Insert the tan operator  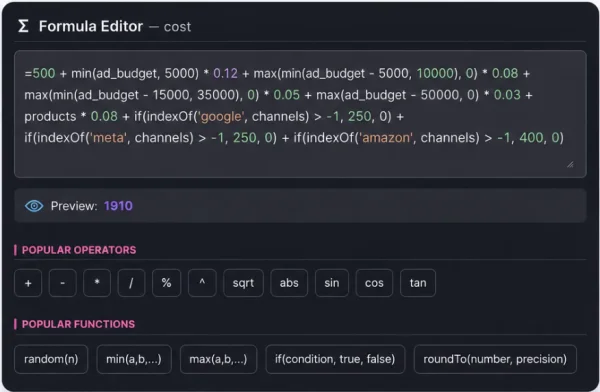pos(418,283)
